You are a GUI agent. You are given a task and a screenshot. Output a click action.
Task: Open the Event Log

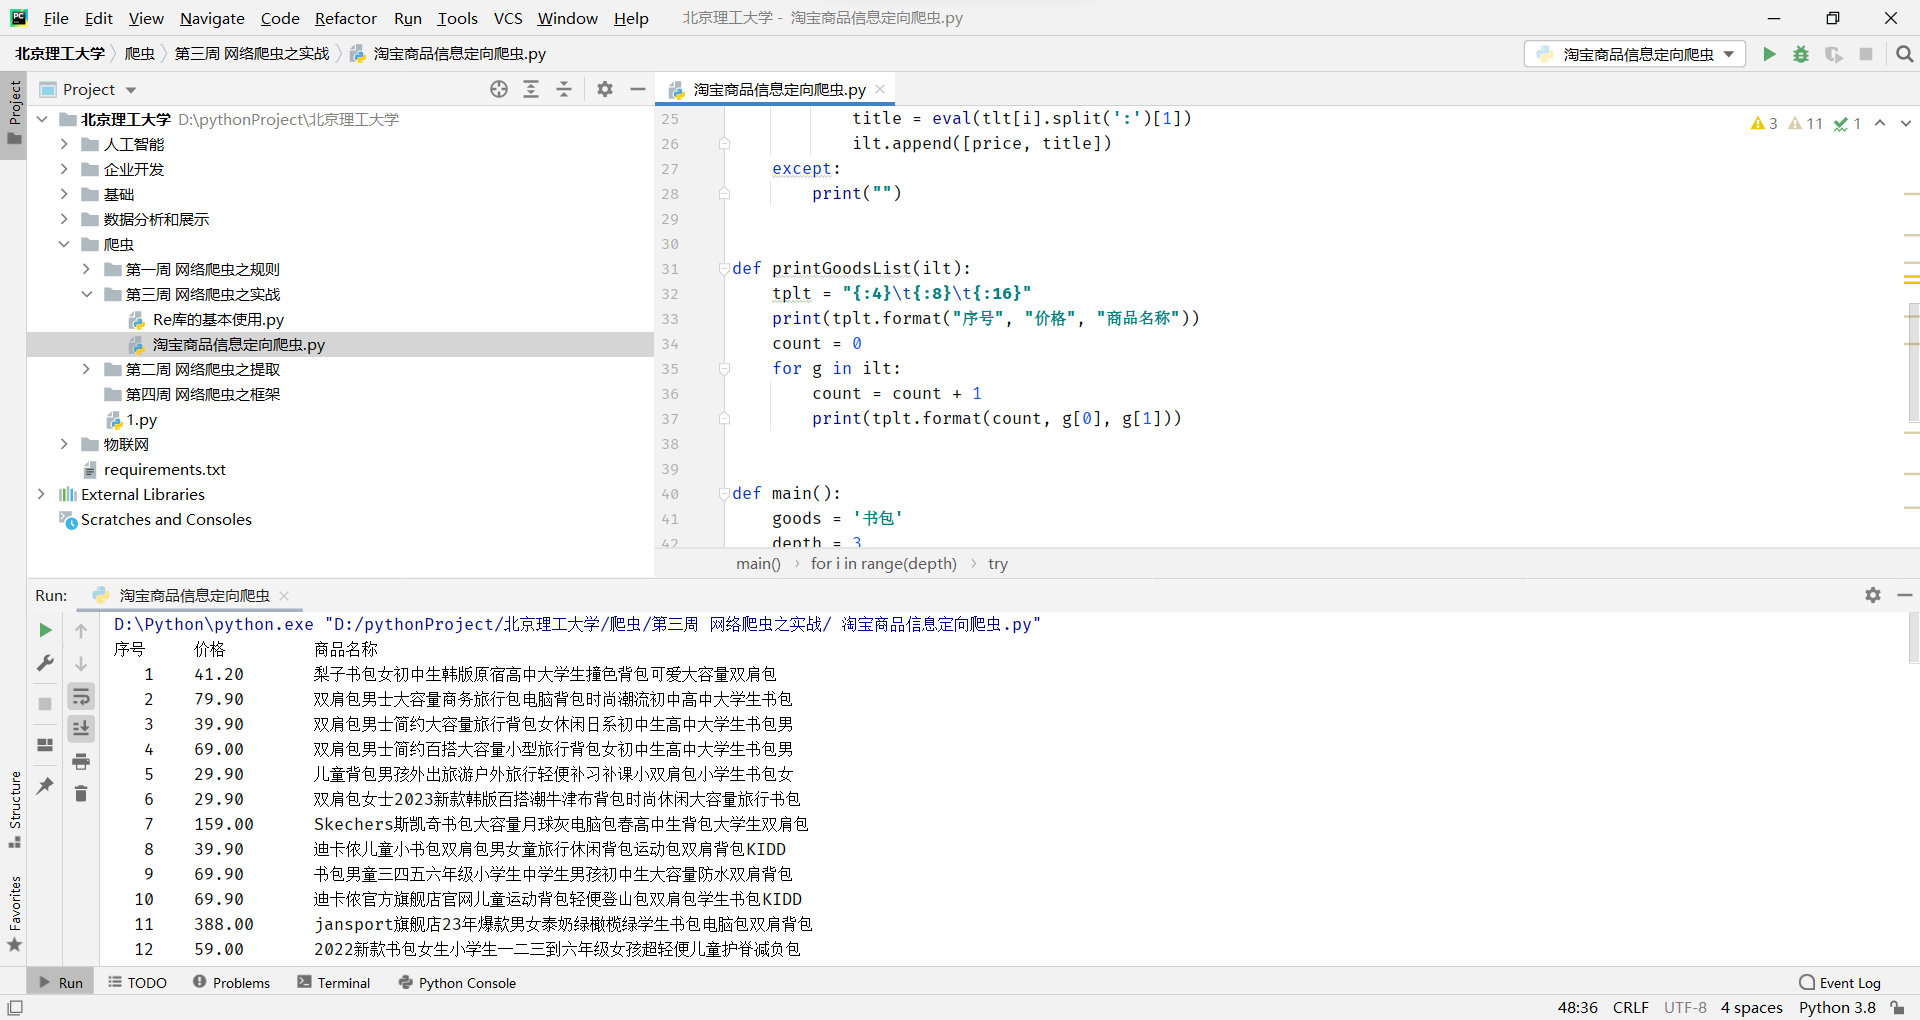1840,983
